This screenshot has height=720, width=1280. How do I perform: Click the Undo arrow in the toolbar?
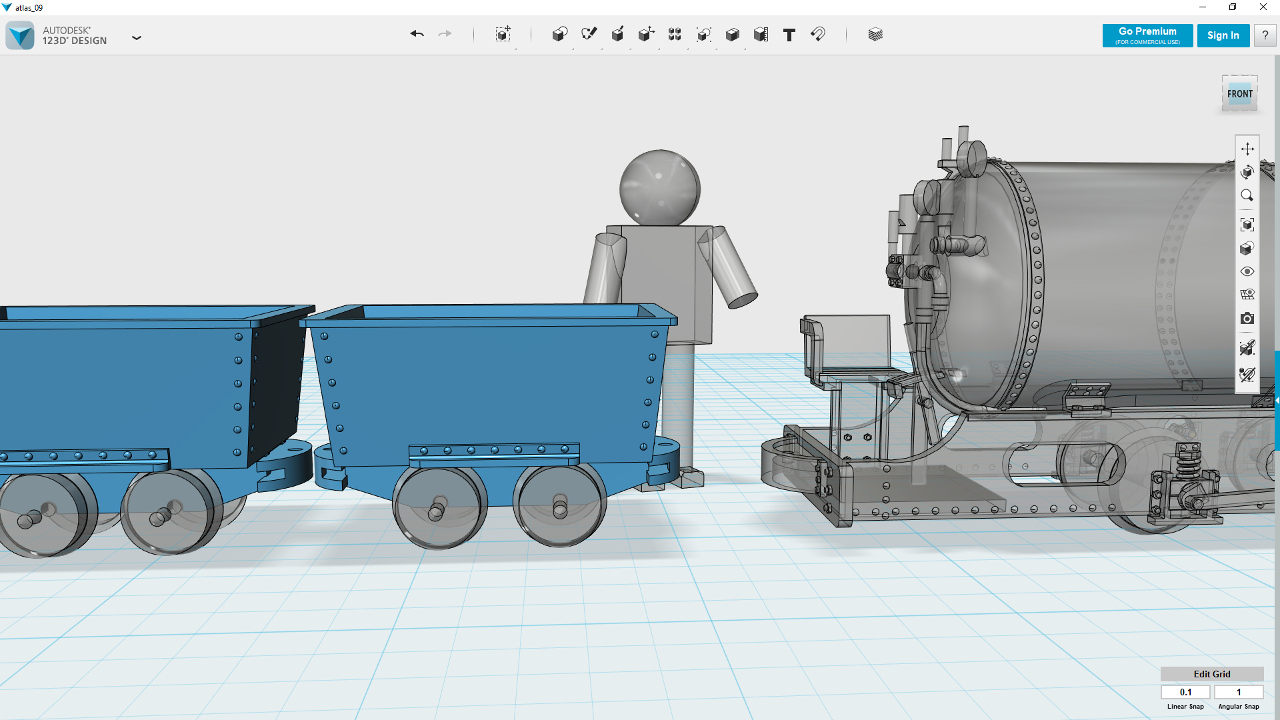click(x=417, y=34)
